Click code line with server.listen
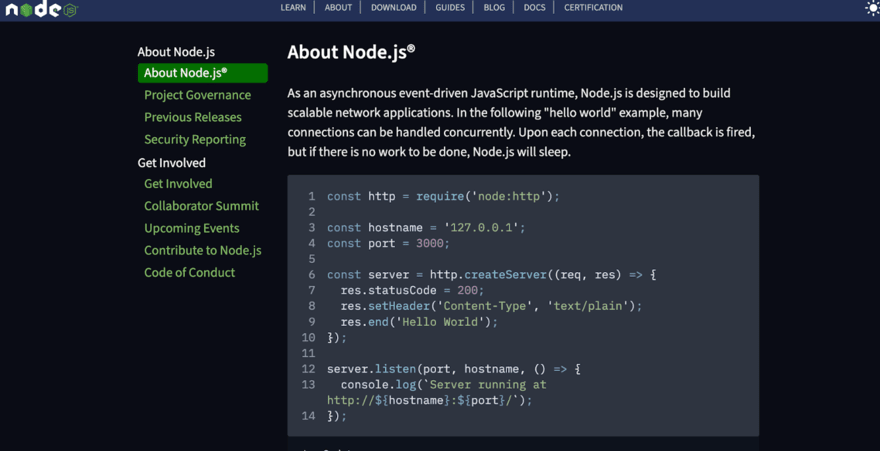Image resolution: width=880 pixels, height=451 pixels. tap(454, 369)
